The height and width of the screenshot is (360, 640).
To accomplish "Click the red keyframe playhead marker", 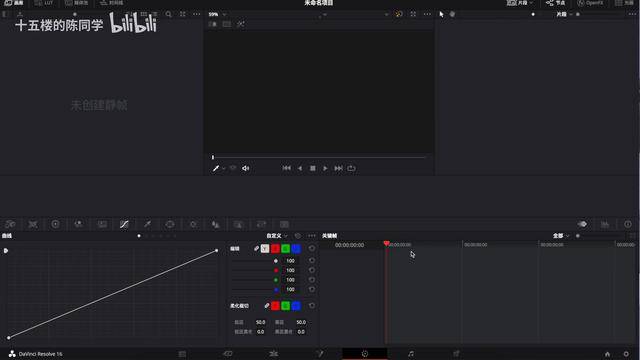I will point(386,244).
